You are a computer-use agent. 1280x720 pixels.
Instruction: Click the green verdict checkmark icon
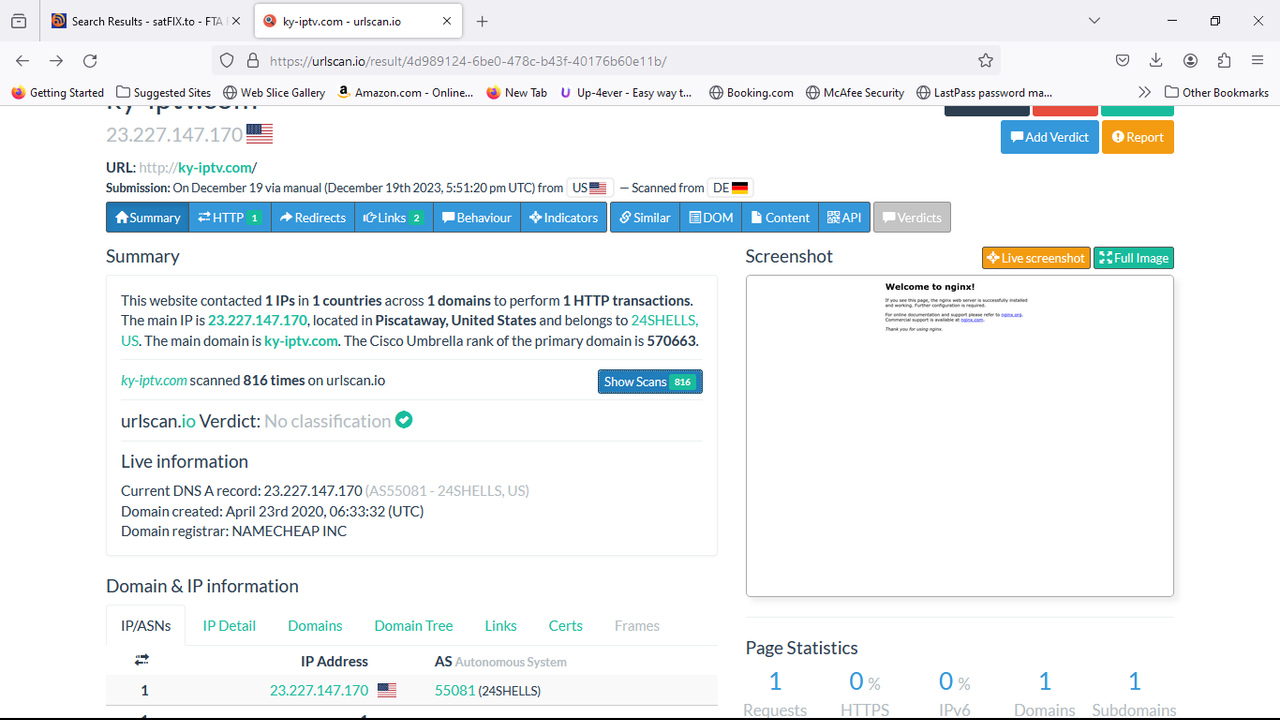[x=404, y=420]
